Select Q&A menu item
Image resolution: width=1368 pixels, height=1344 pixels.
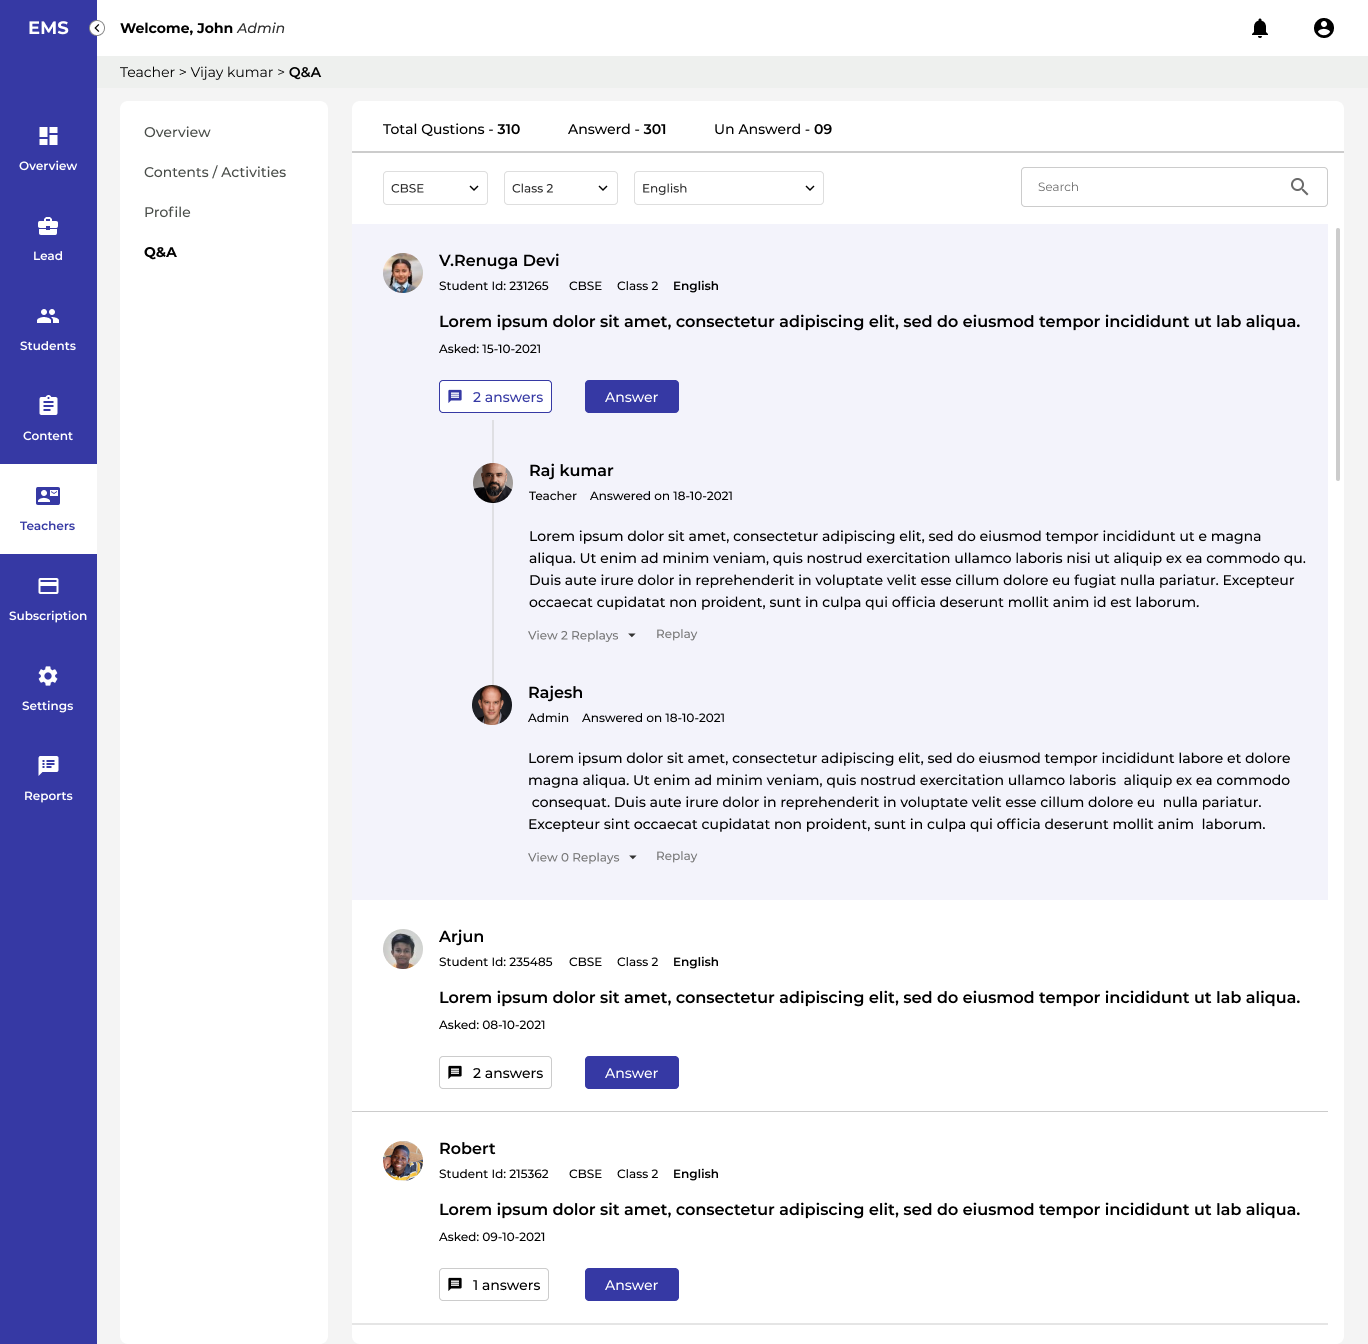(x=160, y=252)
